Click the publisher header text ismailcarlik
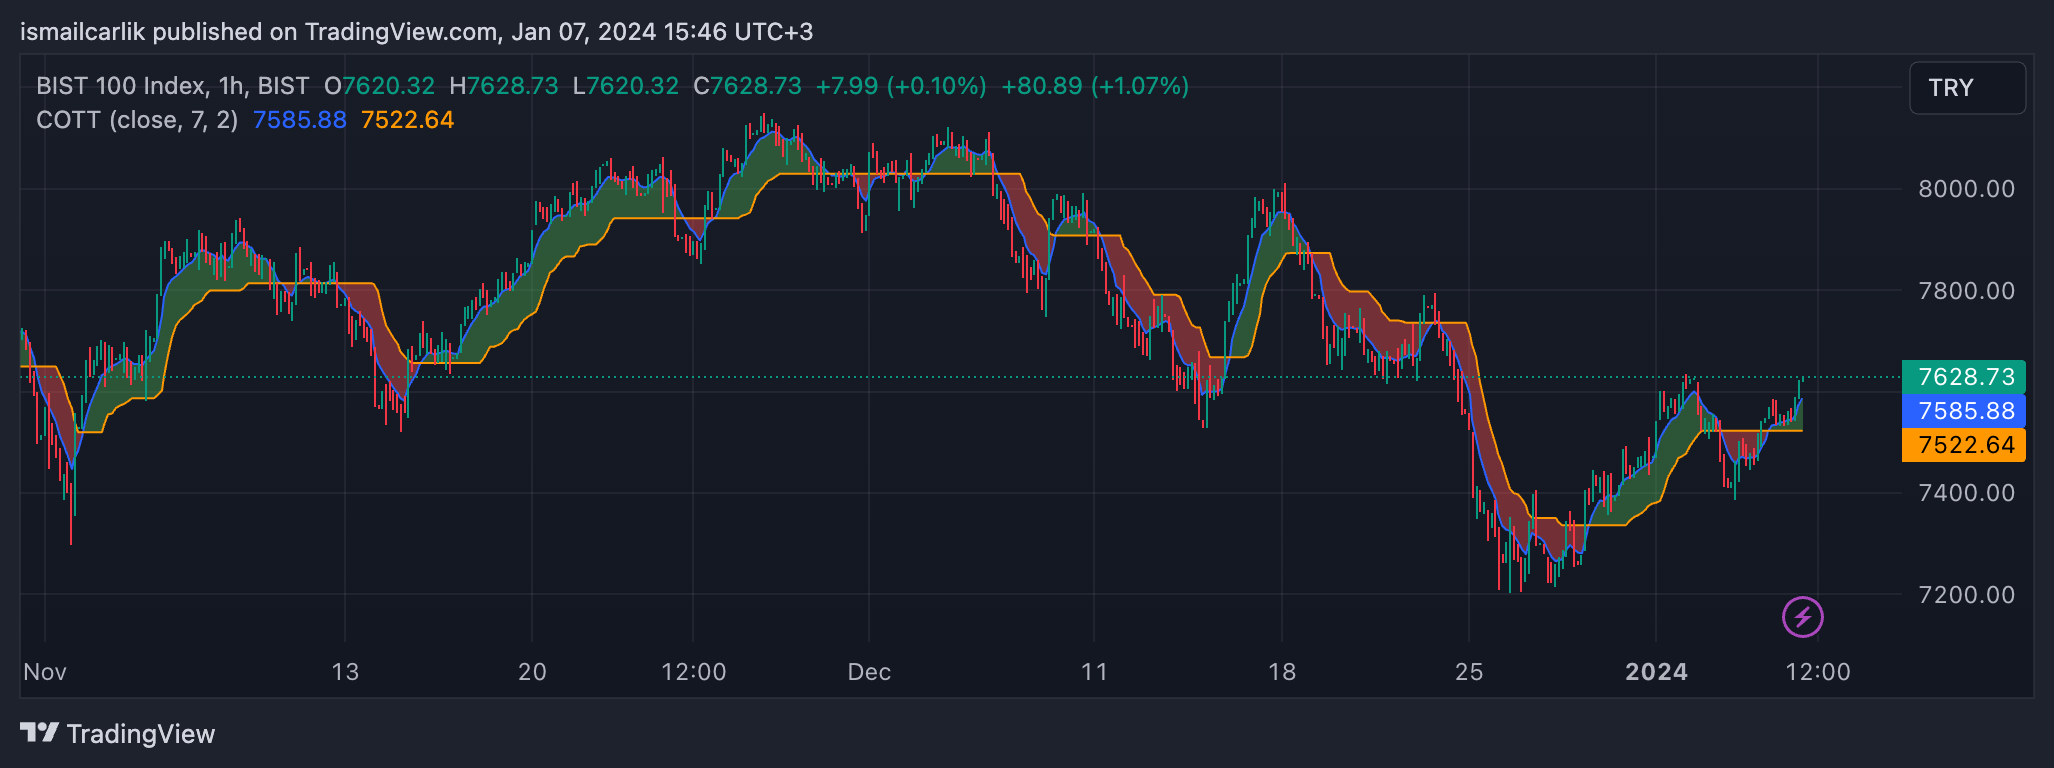The width and height of the screenshot is (2054, 768). coord(83,32)
